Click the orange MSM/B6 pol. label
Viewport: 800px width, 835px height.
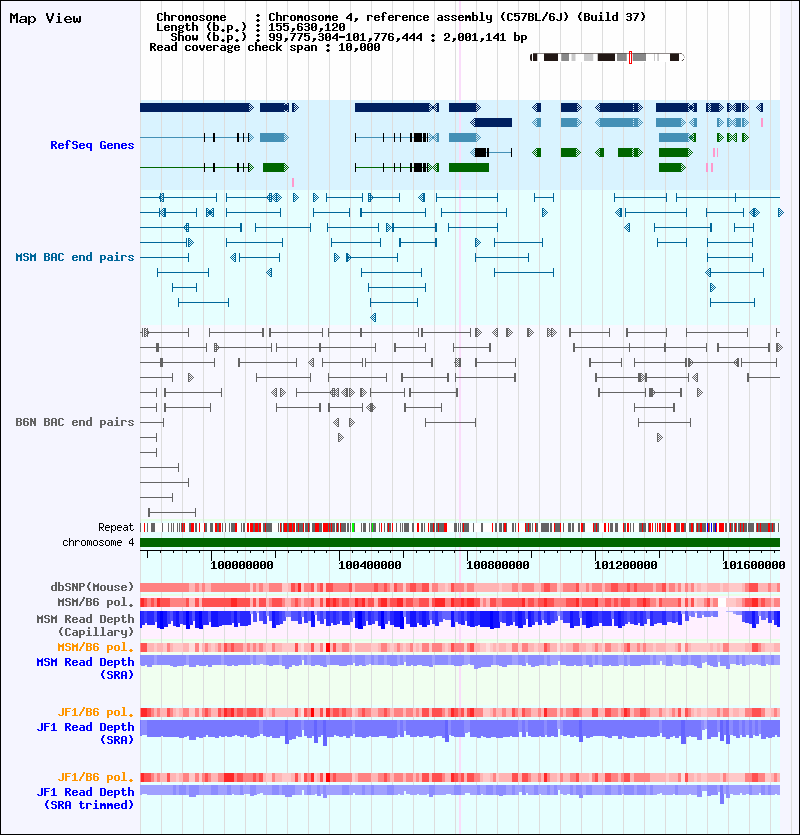pos(96,648)
